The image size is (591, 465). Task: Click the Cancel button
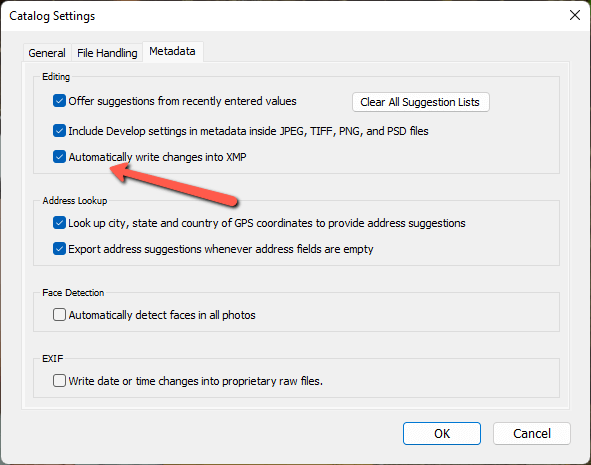531,433
